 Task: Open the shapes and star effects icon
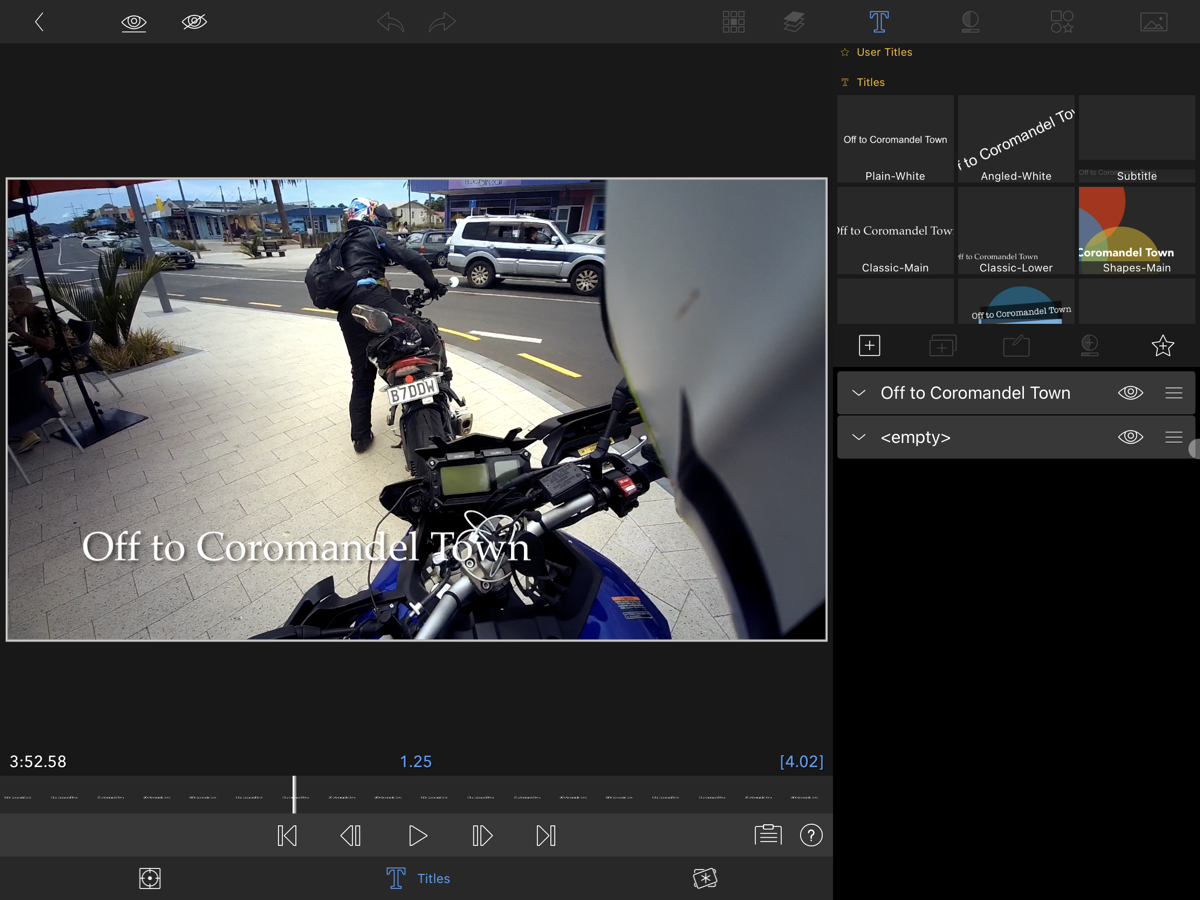[x=1062, y=22]
